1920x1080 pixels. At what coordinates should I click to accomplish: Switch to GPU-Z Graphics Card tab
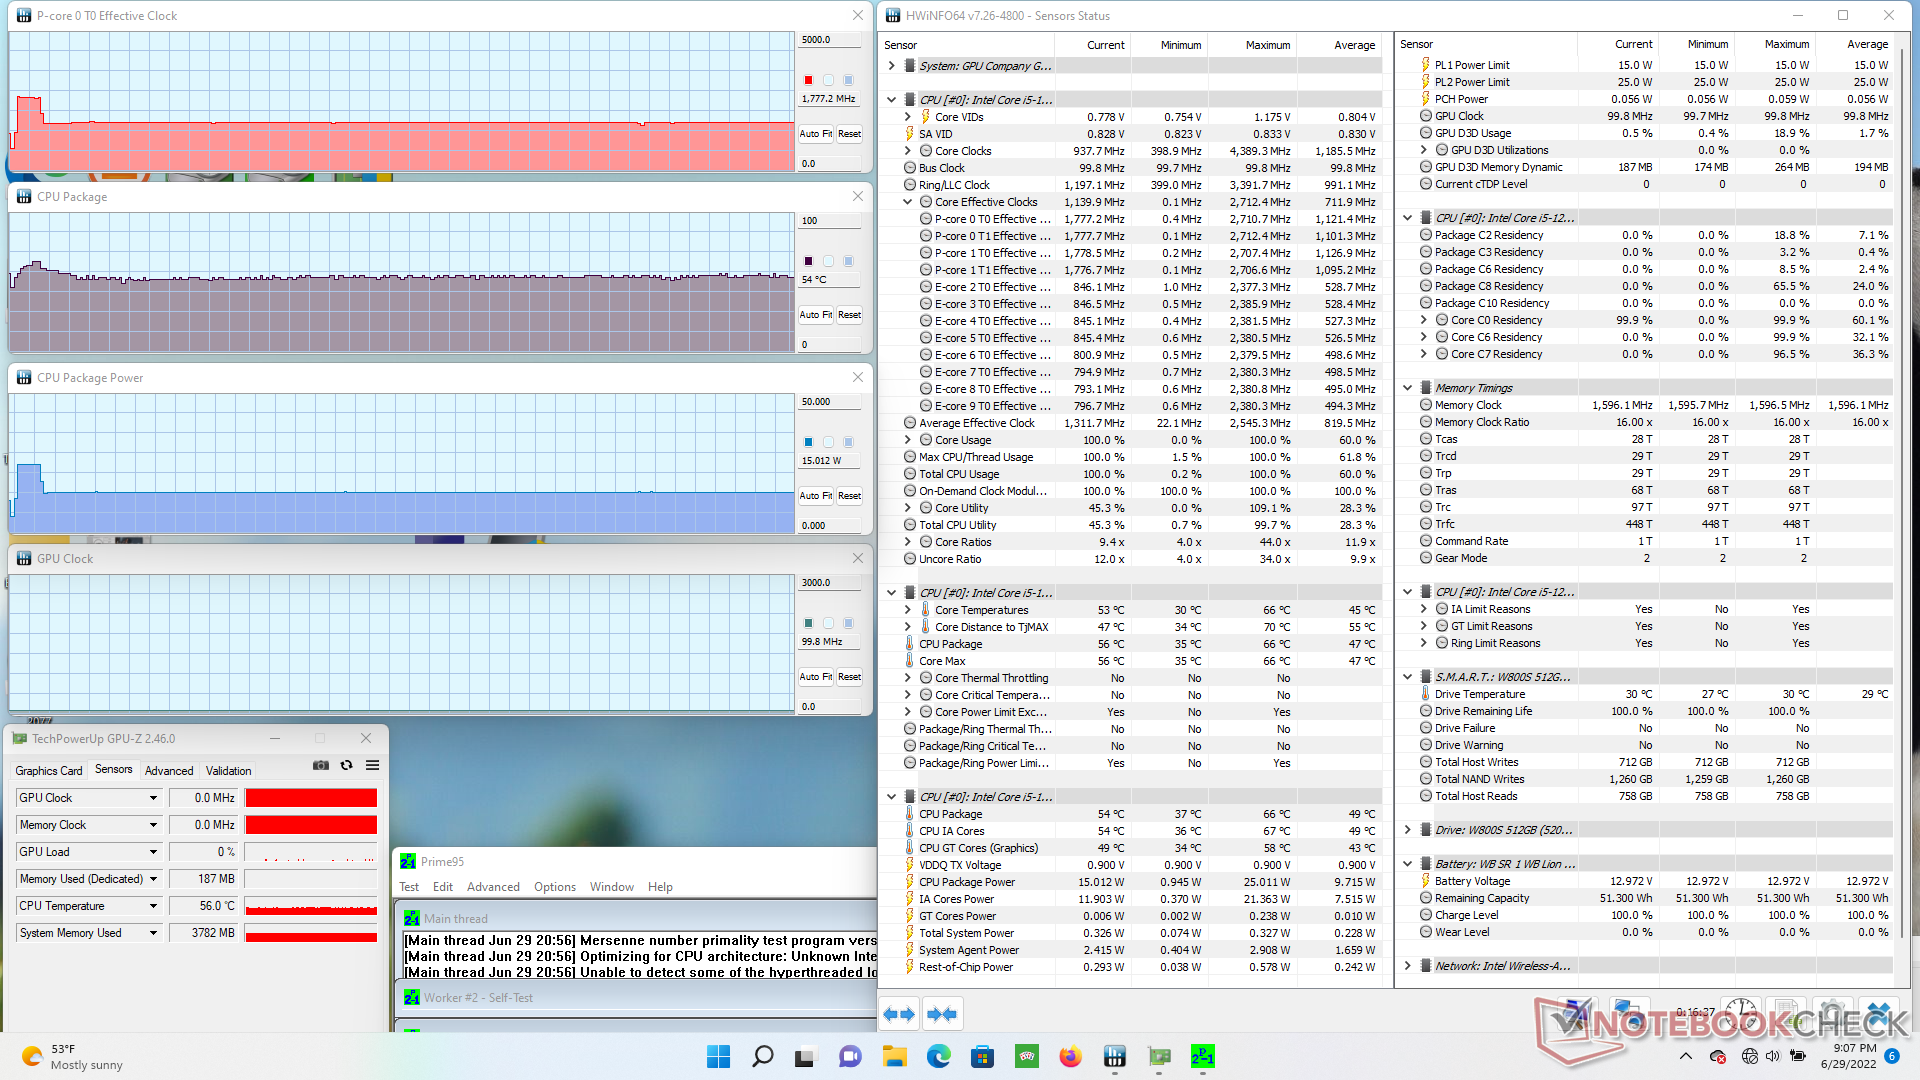tap(48, 771)
